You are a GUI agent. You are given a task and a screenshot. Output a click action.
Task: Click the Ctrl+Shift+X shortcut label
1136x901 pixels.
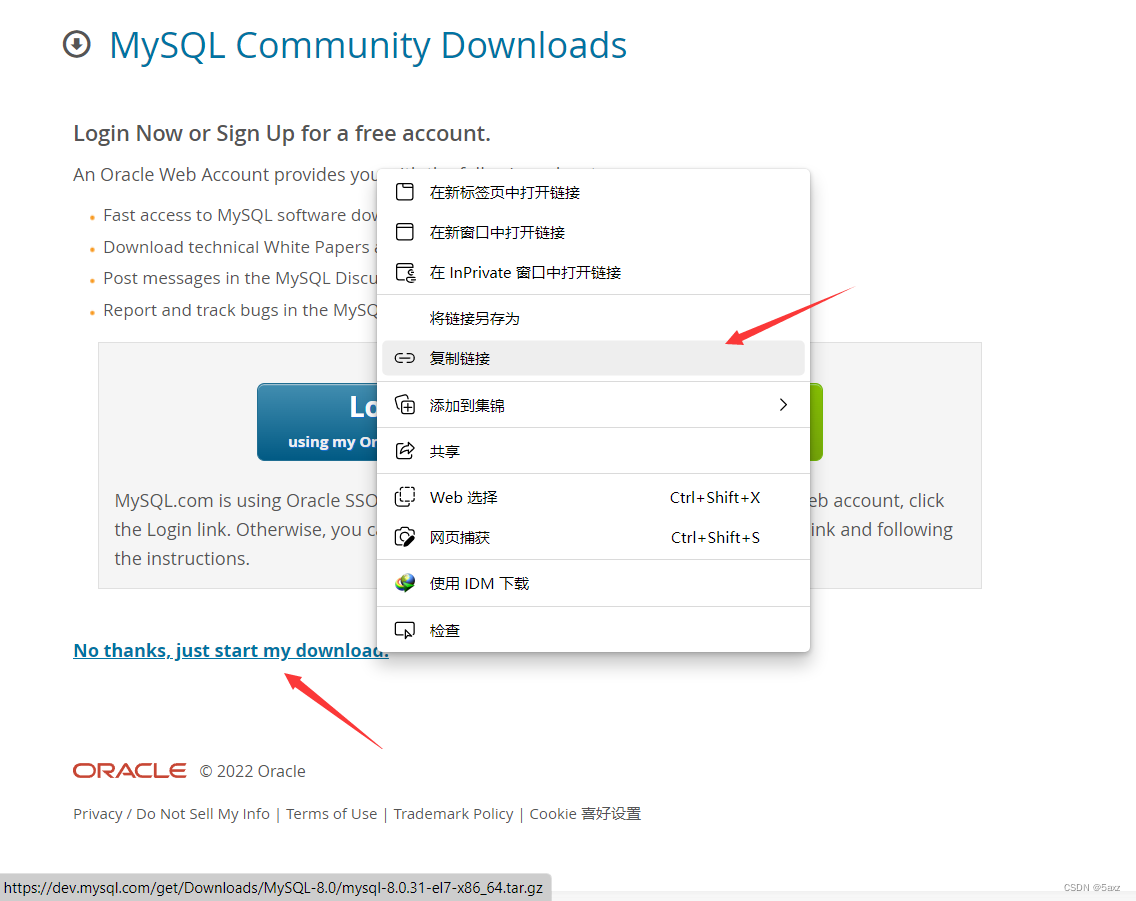(x=714, y=497)
